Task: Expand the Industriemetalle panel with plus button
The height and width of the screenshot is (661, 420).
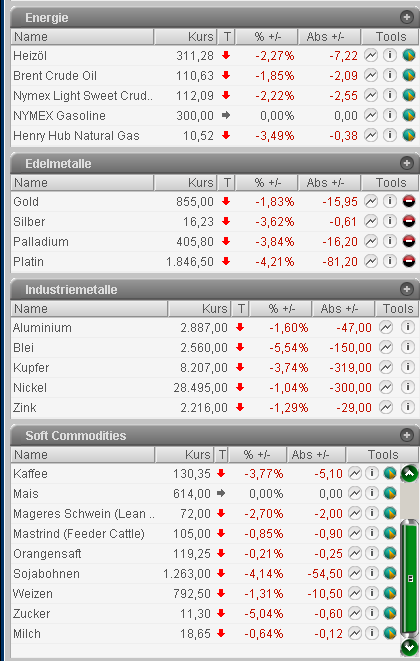Action: (407, 289)
